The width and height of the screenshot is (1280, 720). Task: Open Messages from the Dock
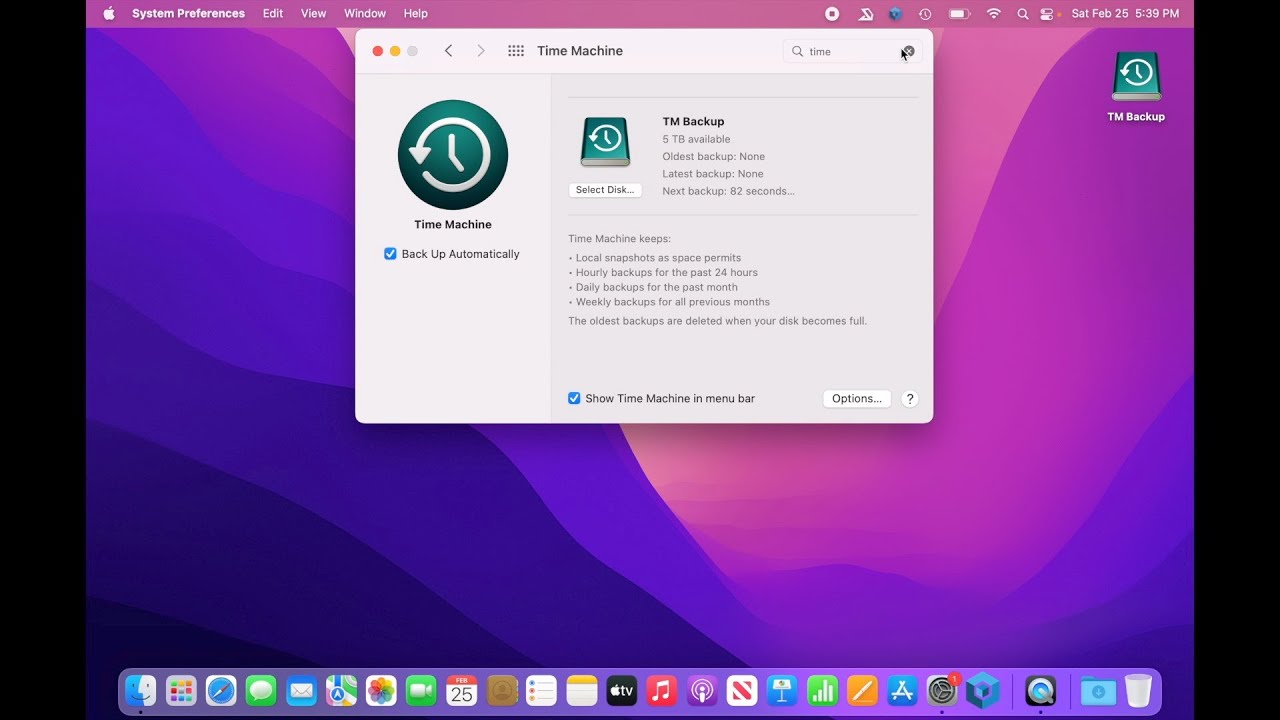click(x=261, y=690)
